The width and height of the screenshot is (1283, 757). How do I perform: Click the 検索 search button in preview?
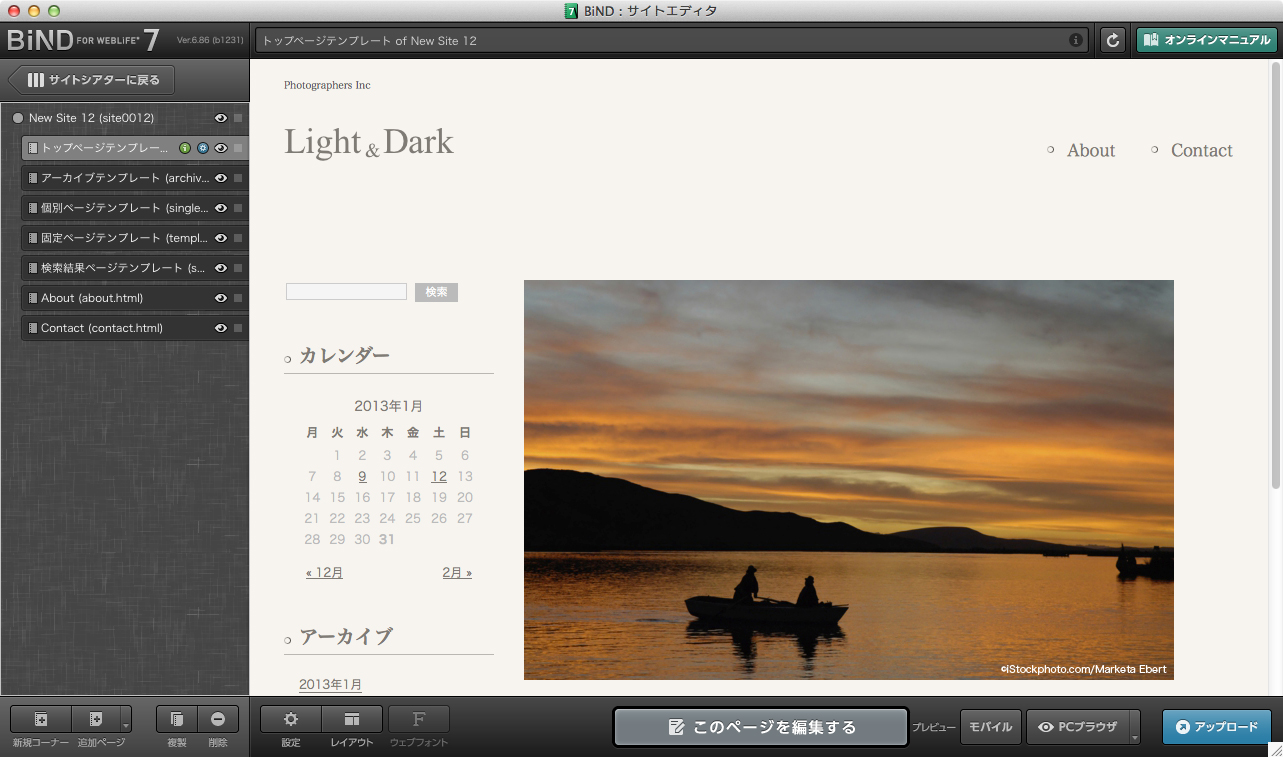tap(436, 292)
